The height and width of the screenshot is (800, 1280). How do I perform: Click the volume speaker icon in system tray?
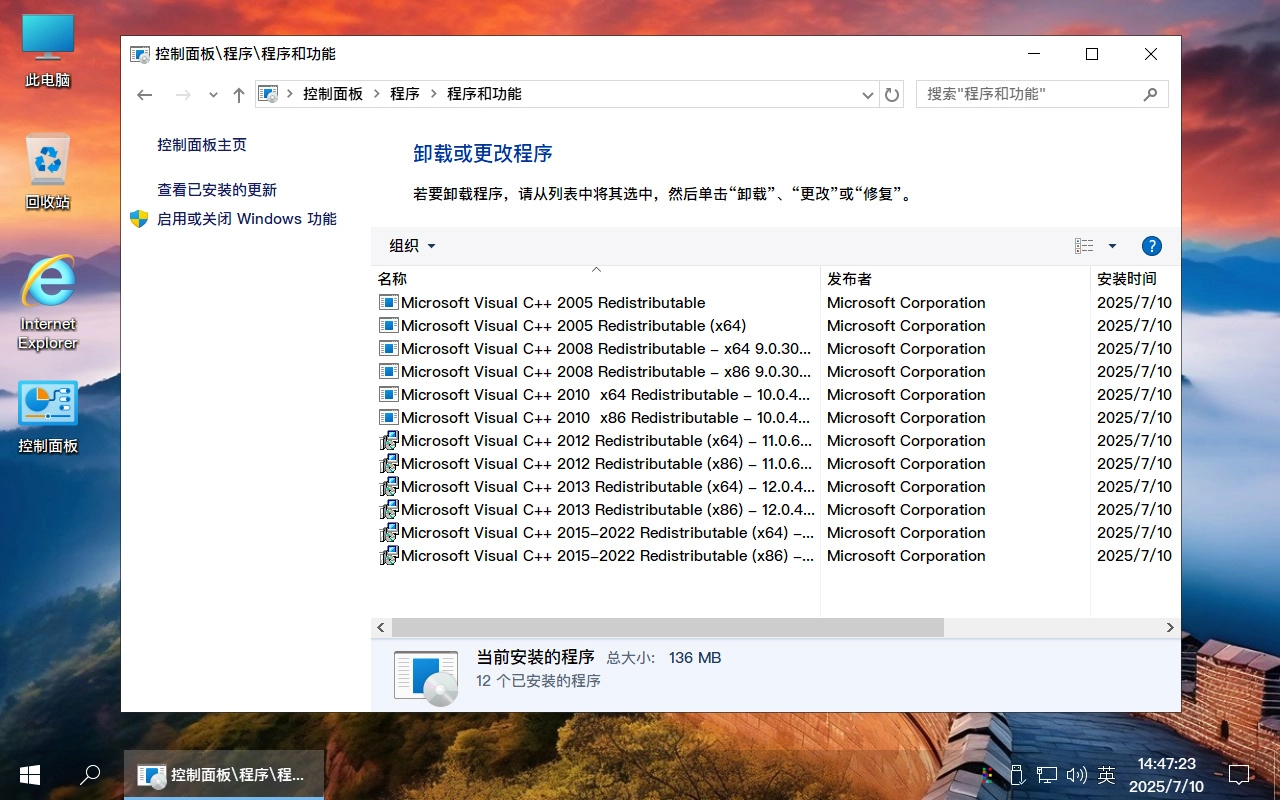pos(1077,774)
